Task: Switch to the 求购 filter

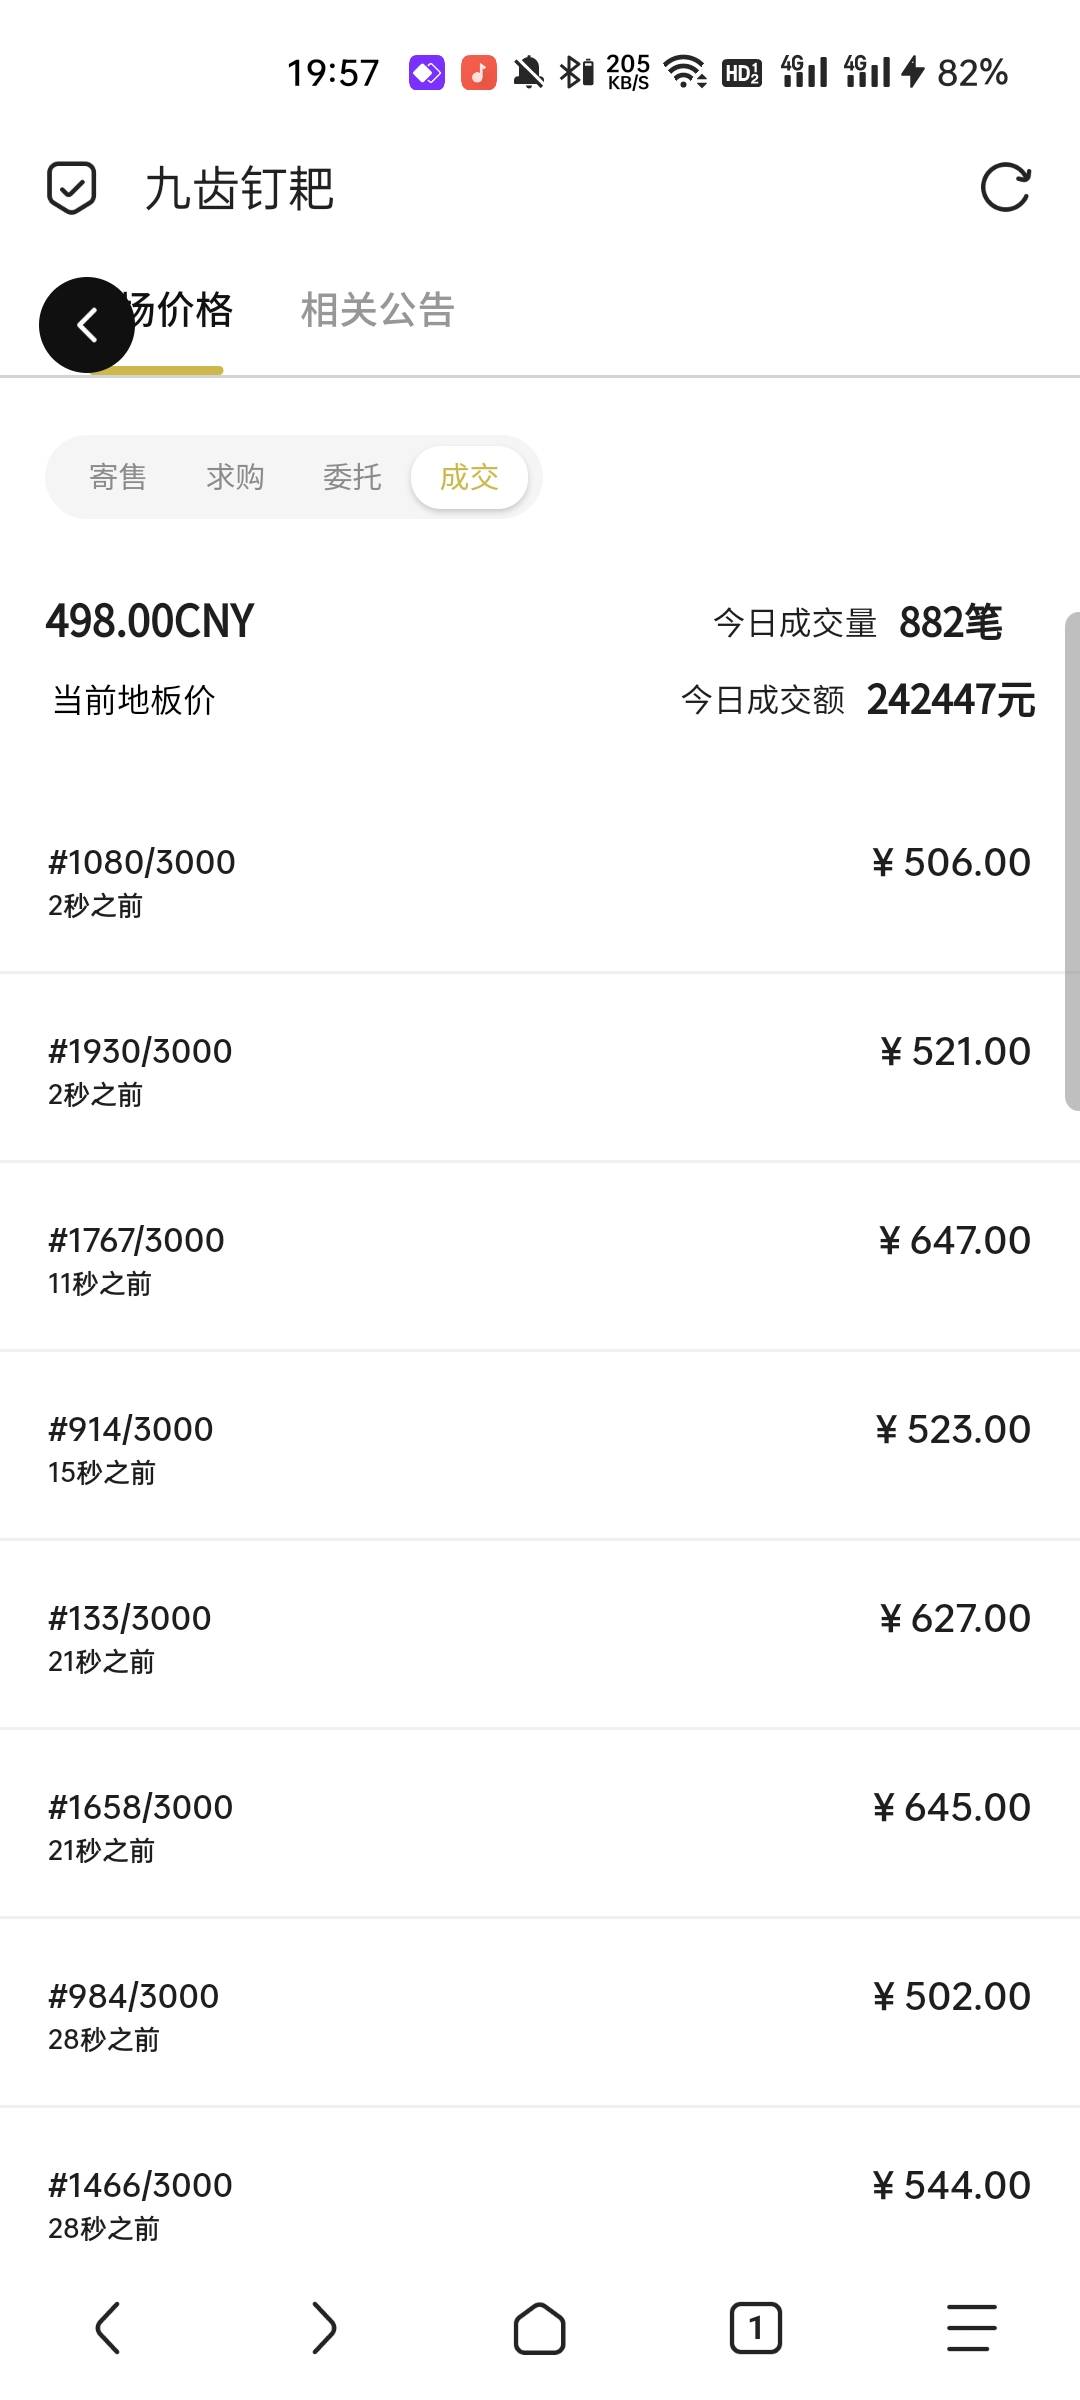Action: (235, 477)
